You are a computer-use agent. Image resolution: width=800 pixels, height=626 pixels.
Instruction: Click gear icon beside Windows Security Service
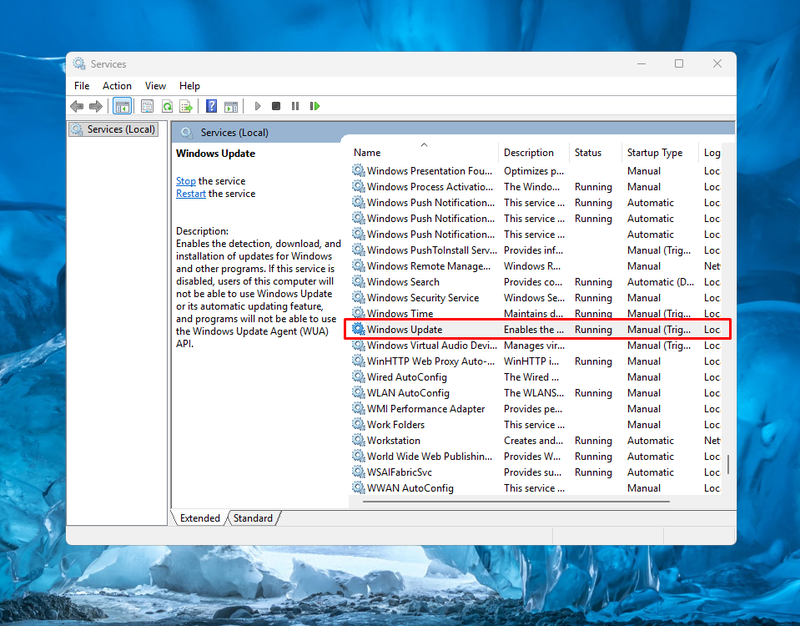point(359,297)
